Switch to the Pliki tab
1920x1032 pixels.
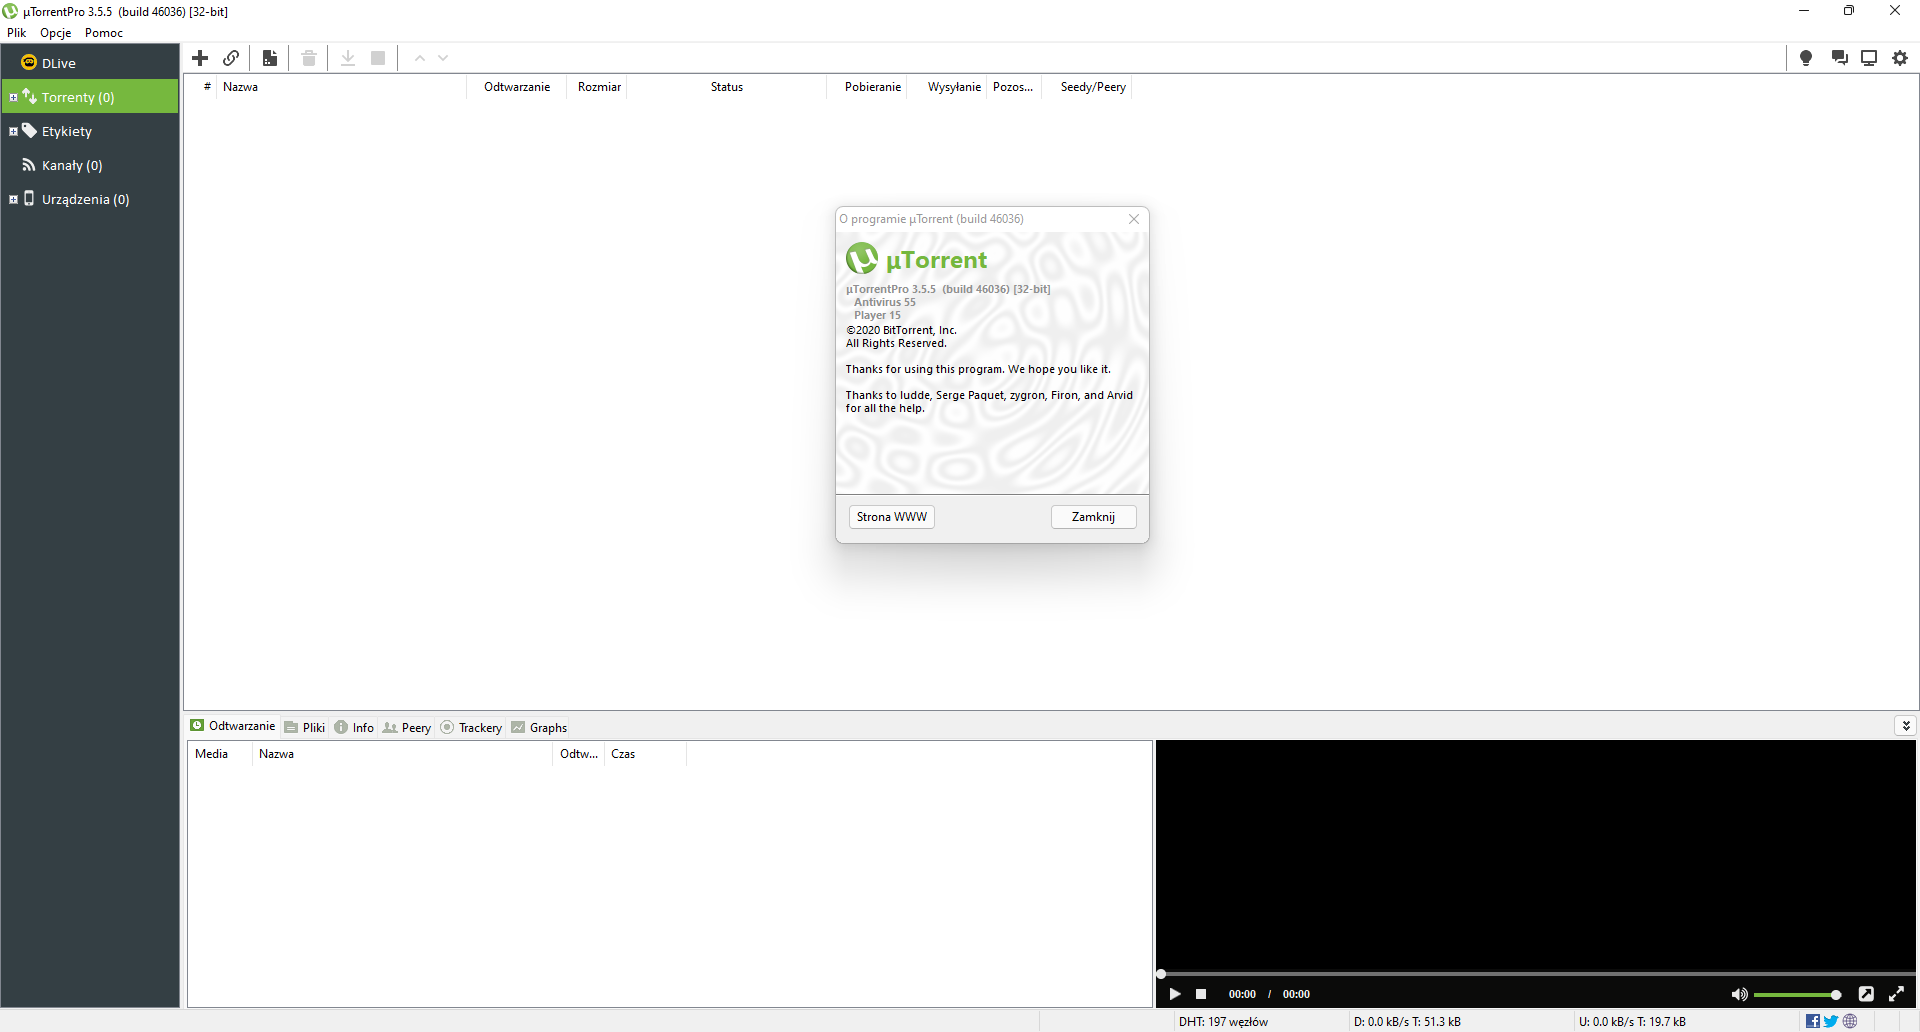pyautogui.click(x=305, y=727)
